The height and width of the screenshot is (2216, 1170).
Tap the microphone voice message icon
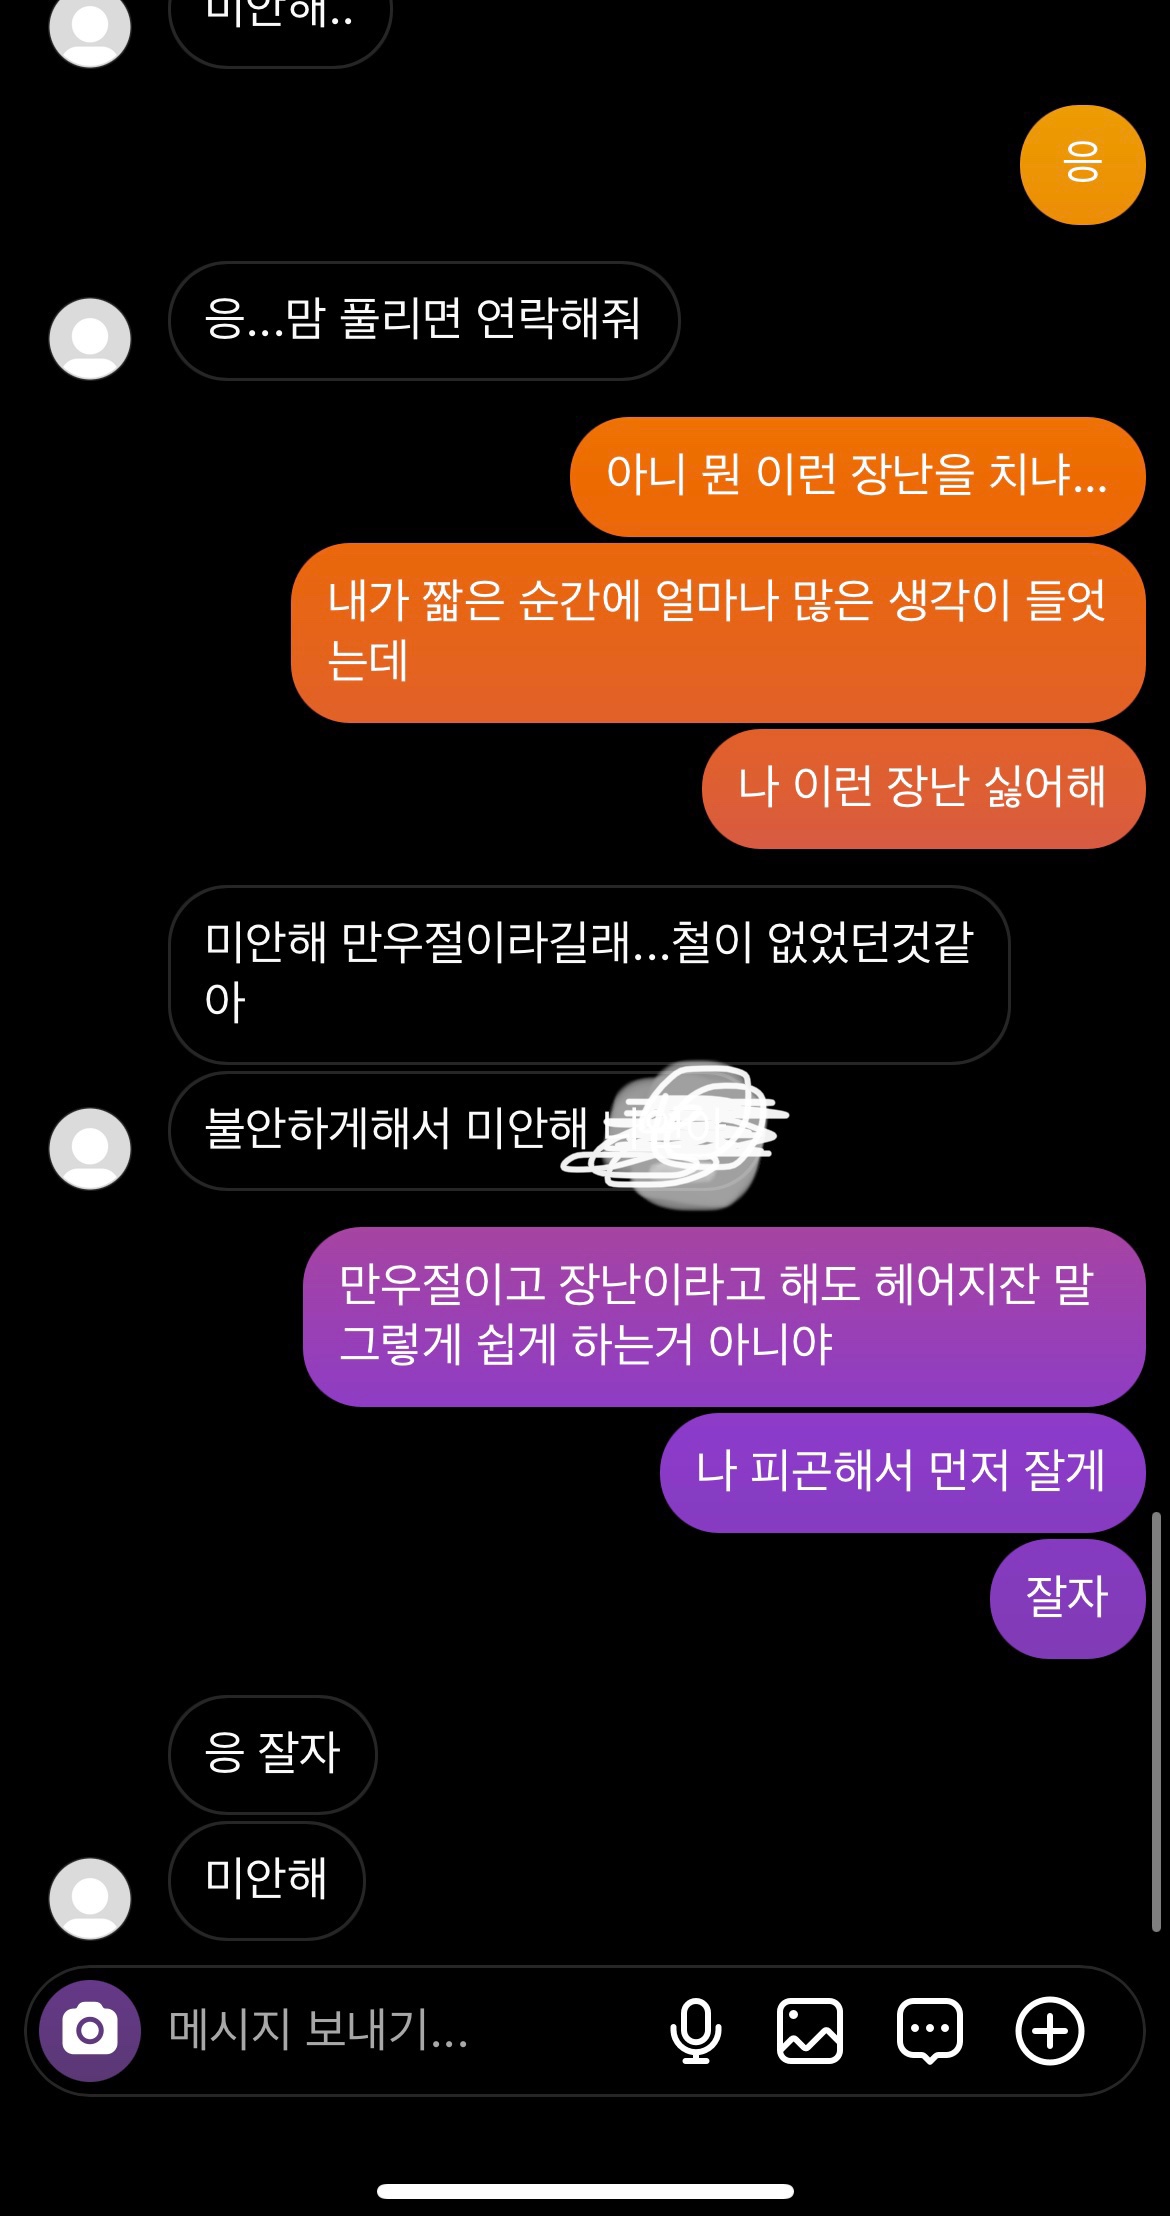(695, 2031)
